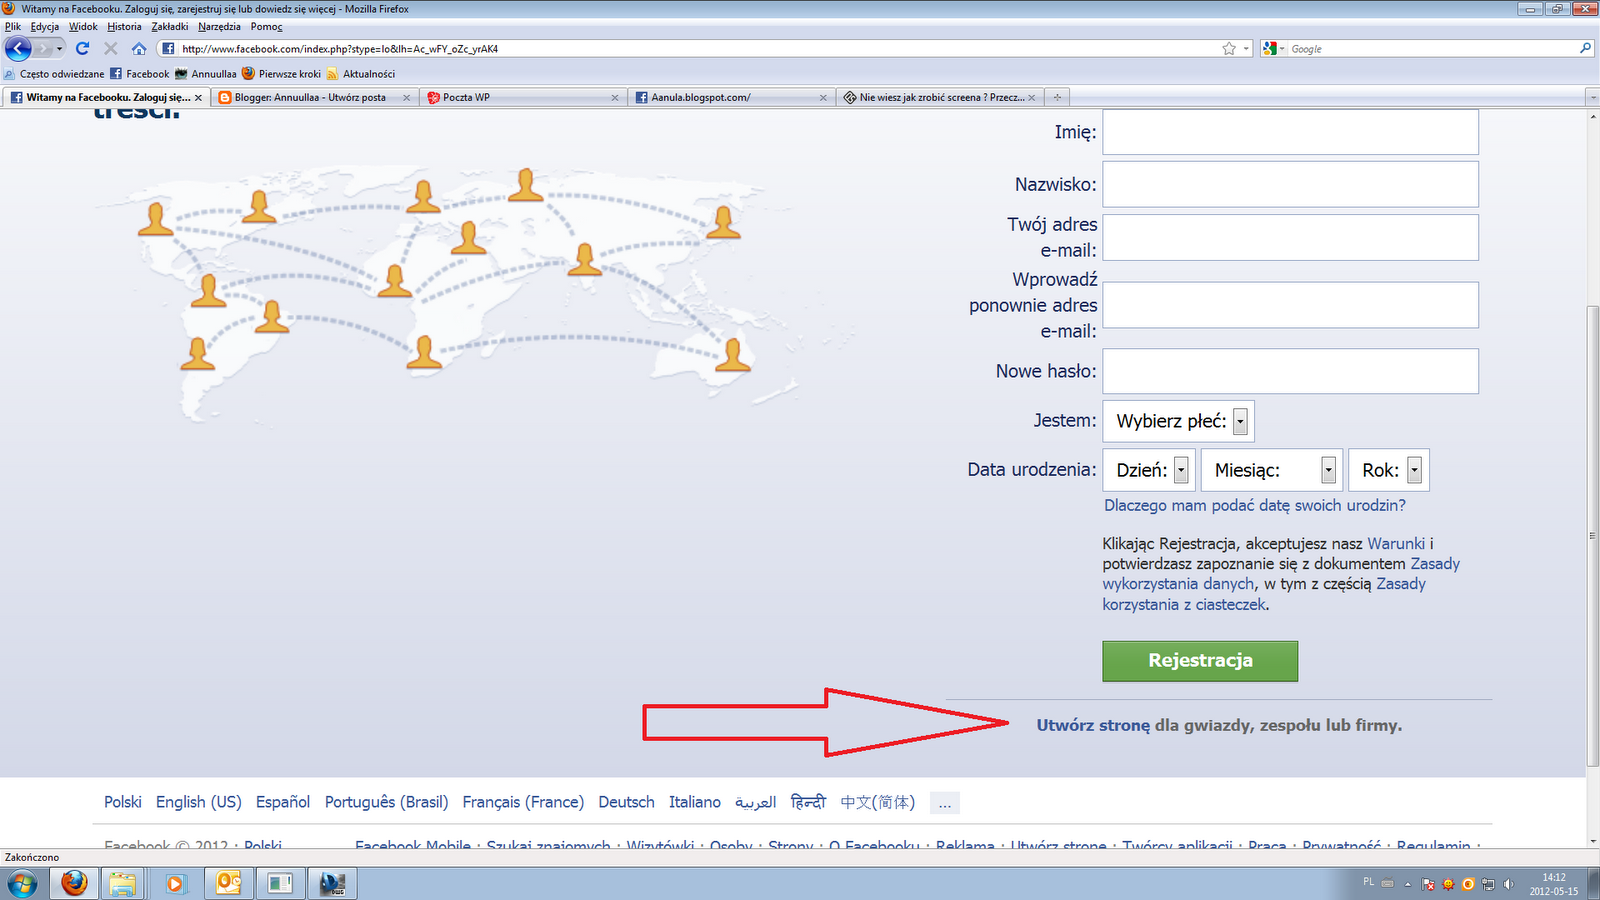Open Dlaczego mam podać datę urodzin link
Viewport: 1600px width, 900px height.
1255,506
